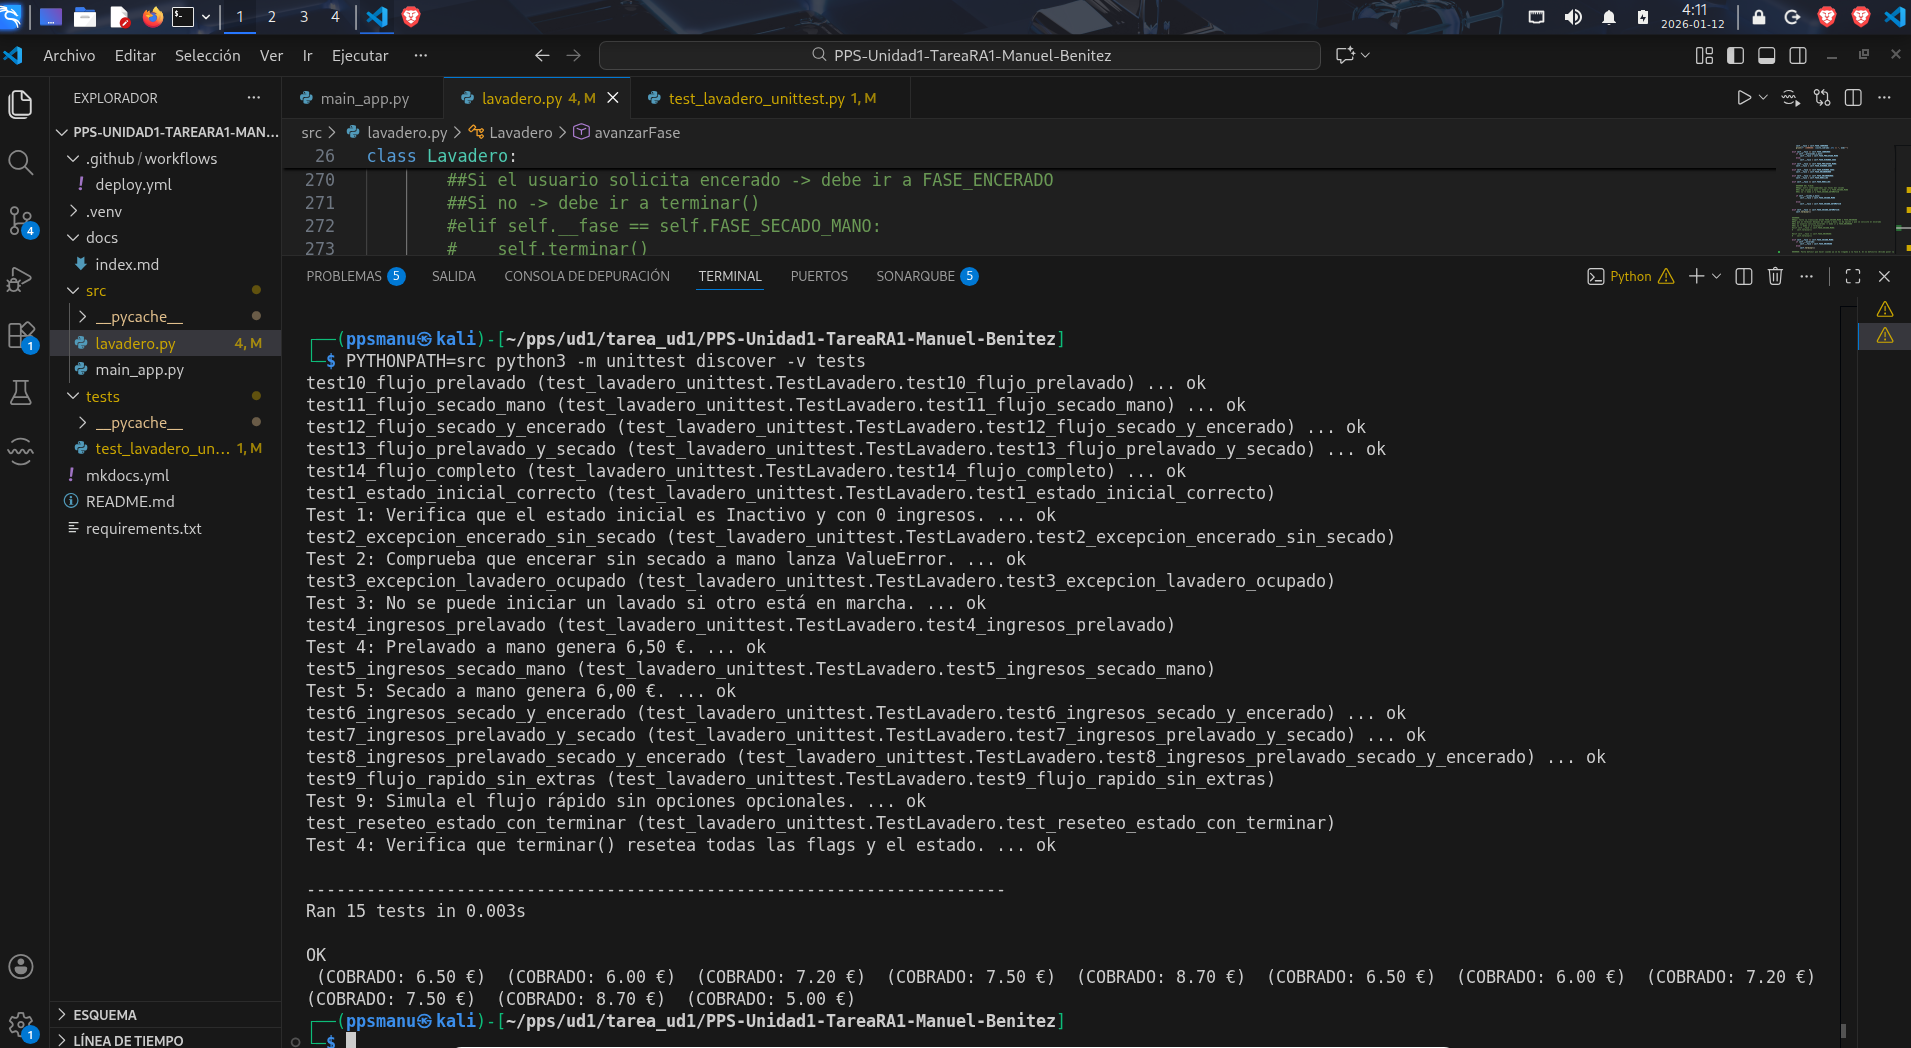Open Firefox from the taskbar
The image size is (1911, 1048).
coord(152,17)
